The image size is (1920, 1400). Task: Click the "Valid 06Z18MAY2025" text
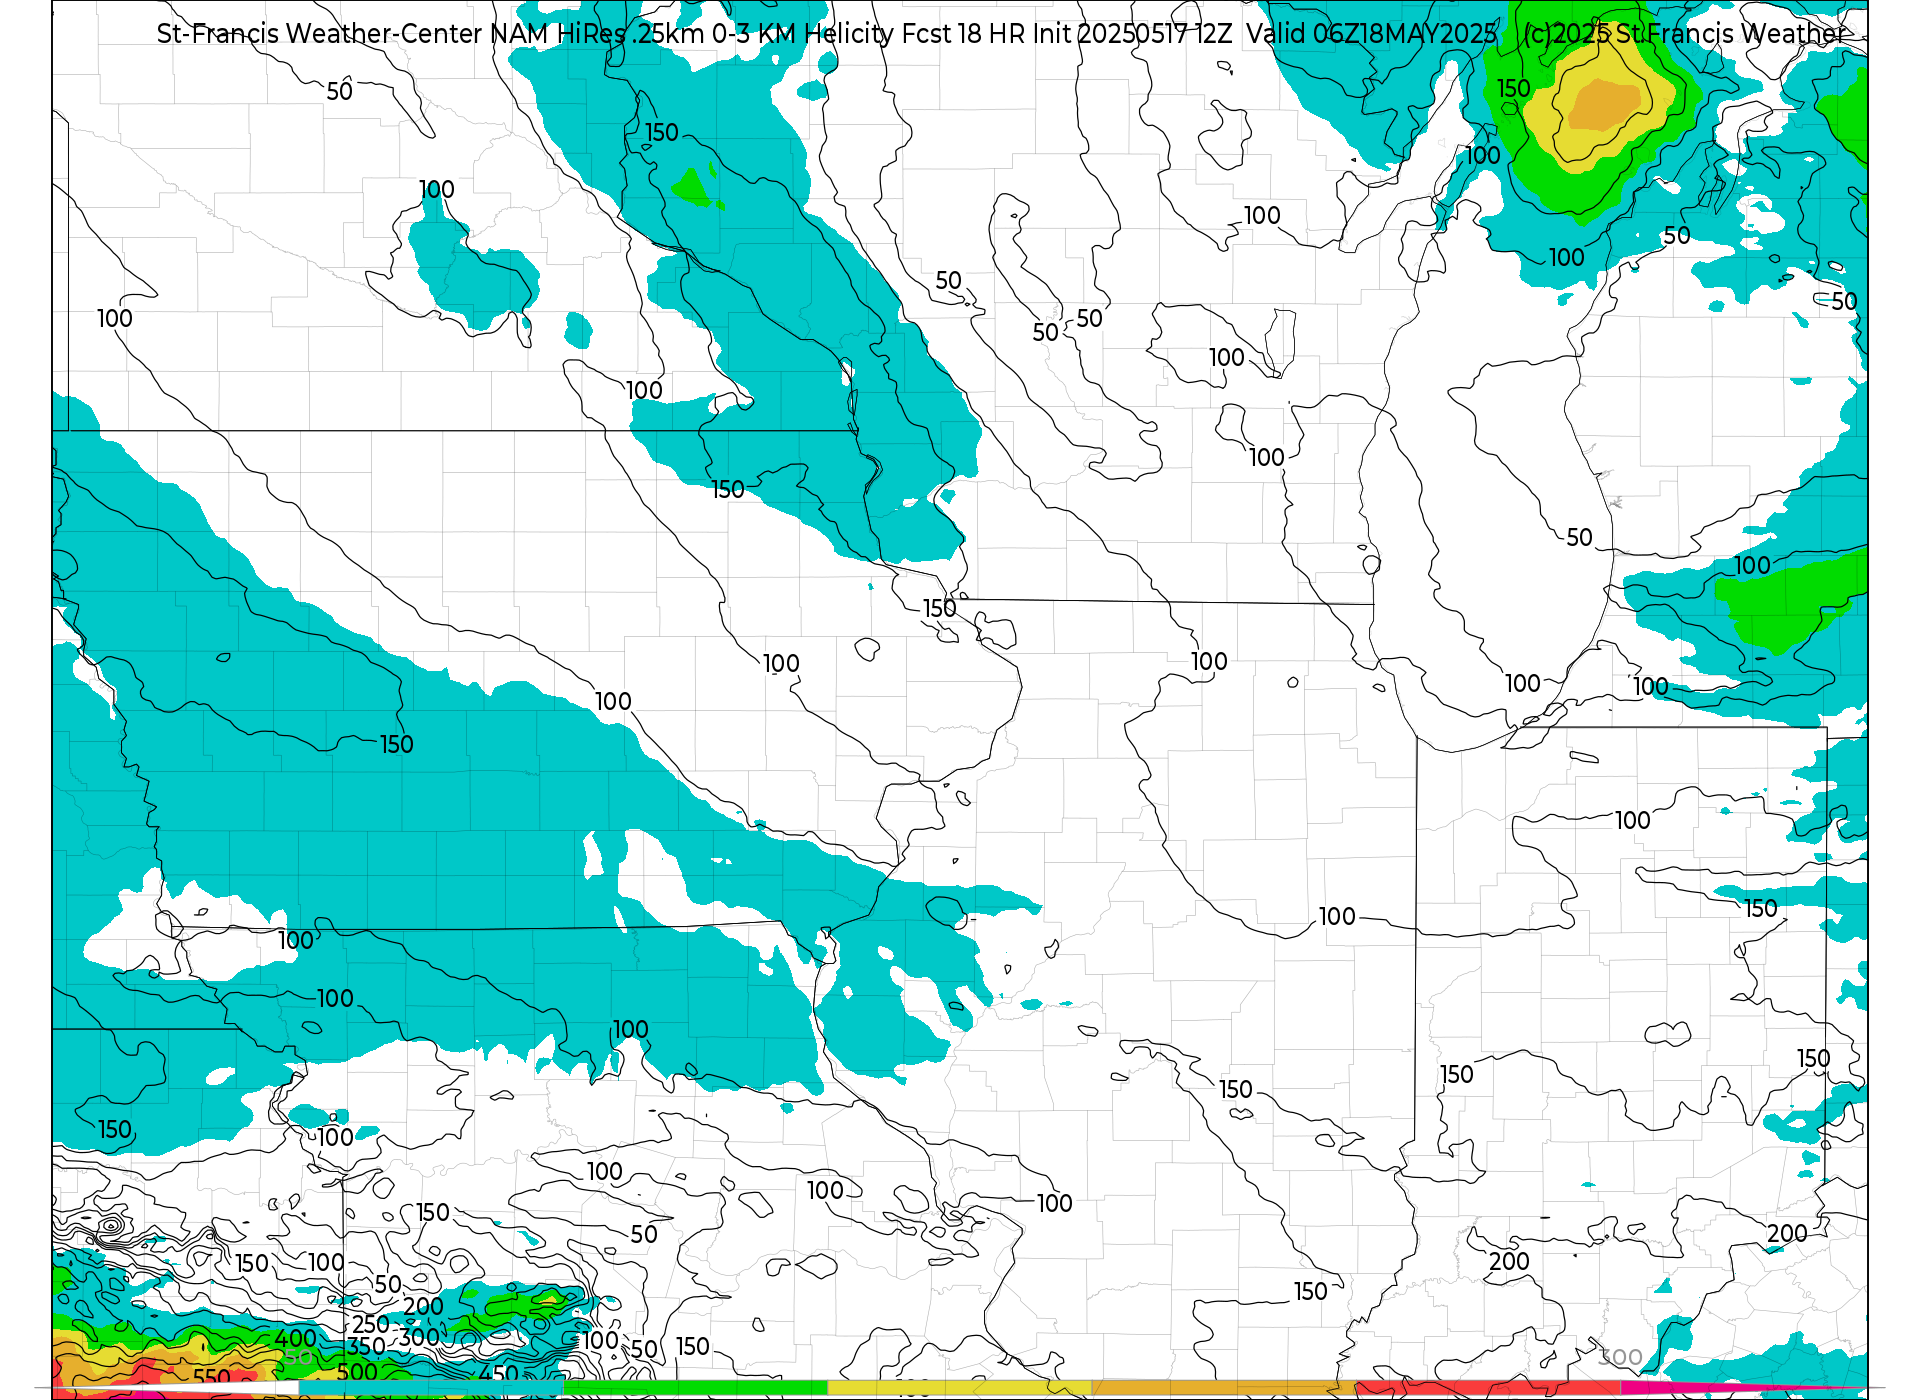[x=1372, y=34]
